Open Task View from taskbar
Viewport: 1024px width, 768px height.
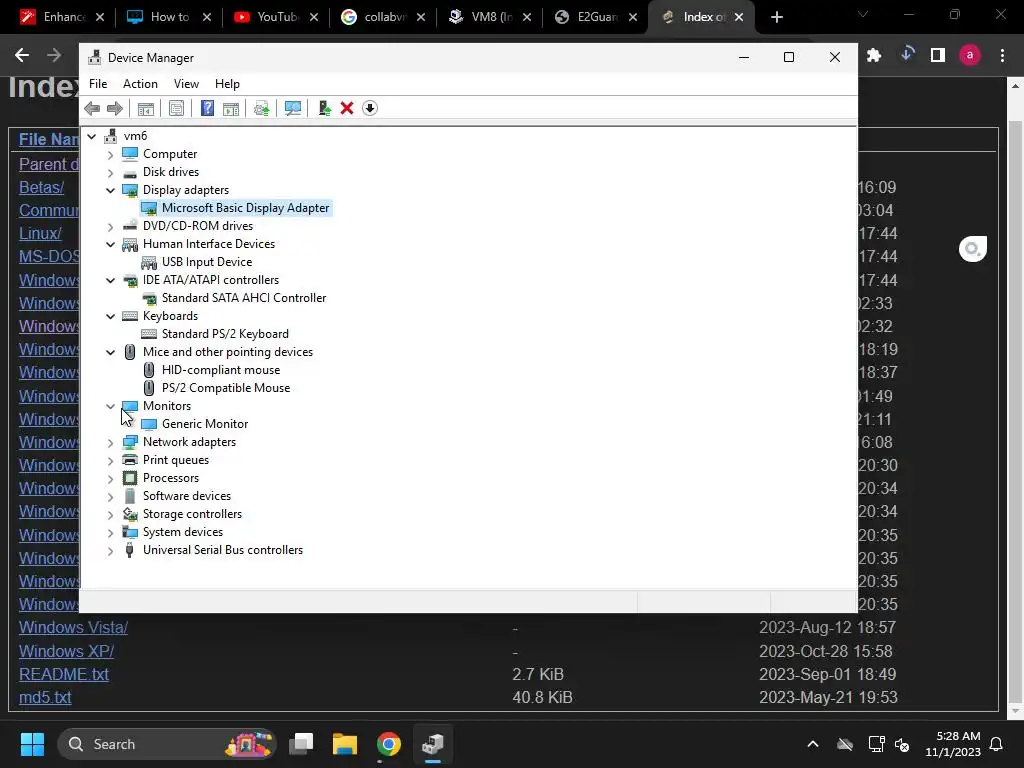coord(301,744)
